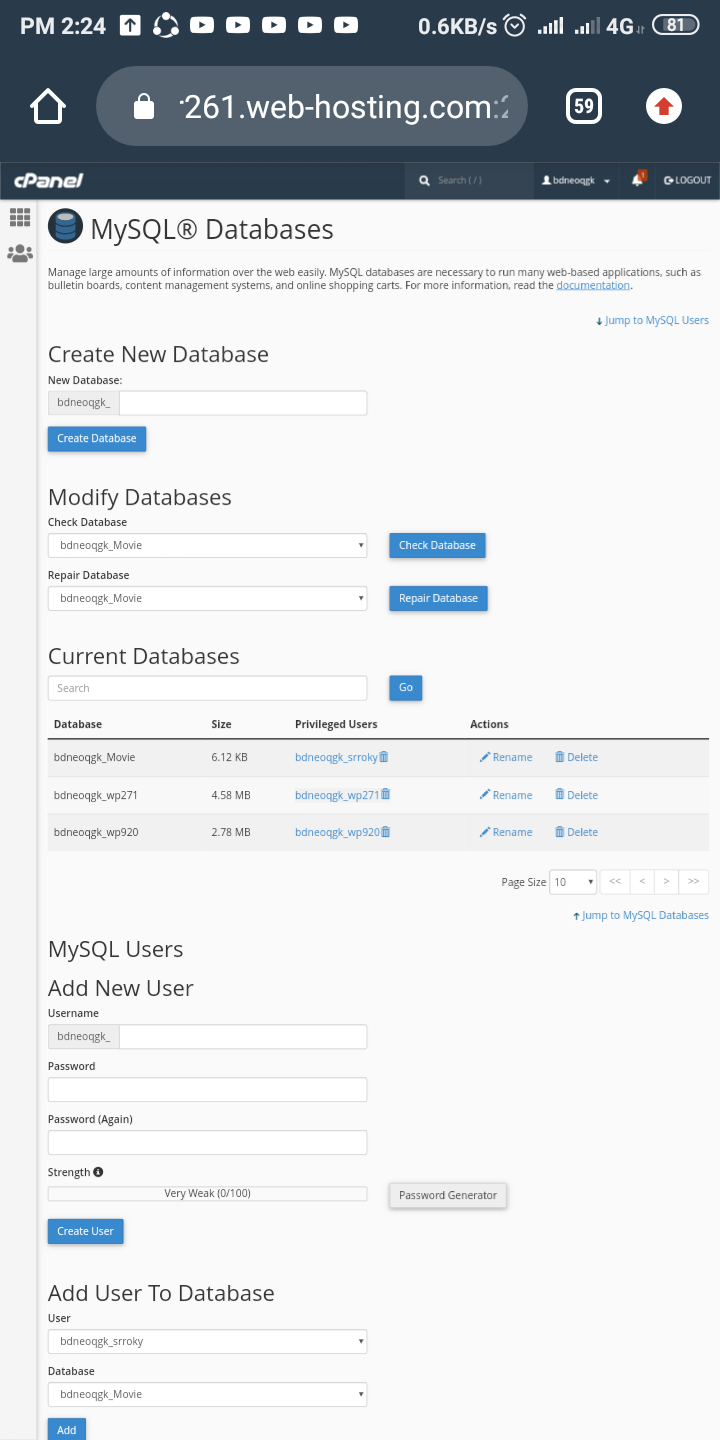The height and width of the screenshot is (1440, 720).
Task: Click the cPanel search field
Action: [x=469, y=180]
